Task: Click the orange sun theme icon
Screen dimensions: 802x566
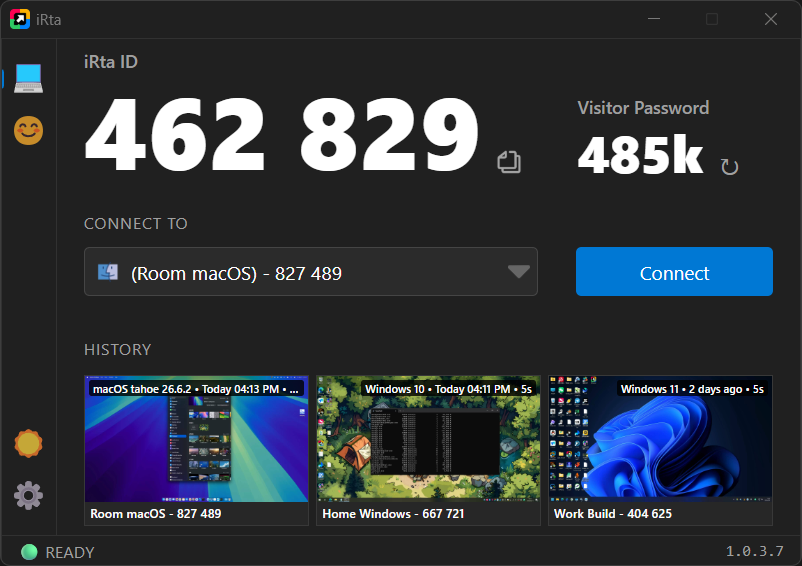Action: [x=28, y=443]
